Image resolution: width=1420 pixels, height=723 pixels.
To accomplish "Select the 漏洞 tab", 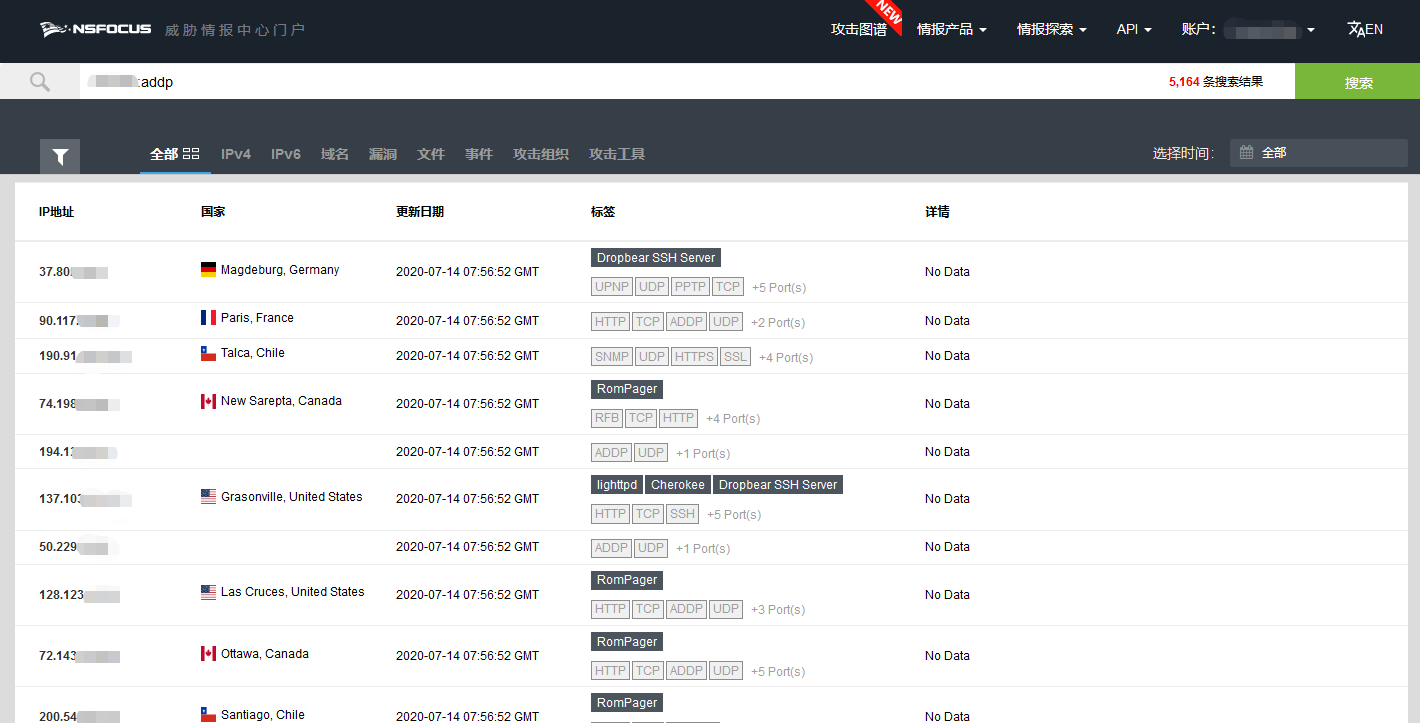I will click(x=383, y=154).
